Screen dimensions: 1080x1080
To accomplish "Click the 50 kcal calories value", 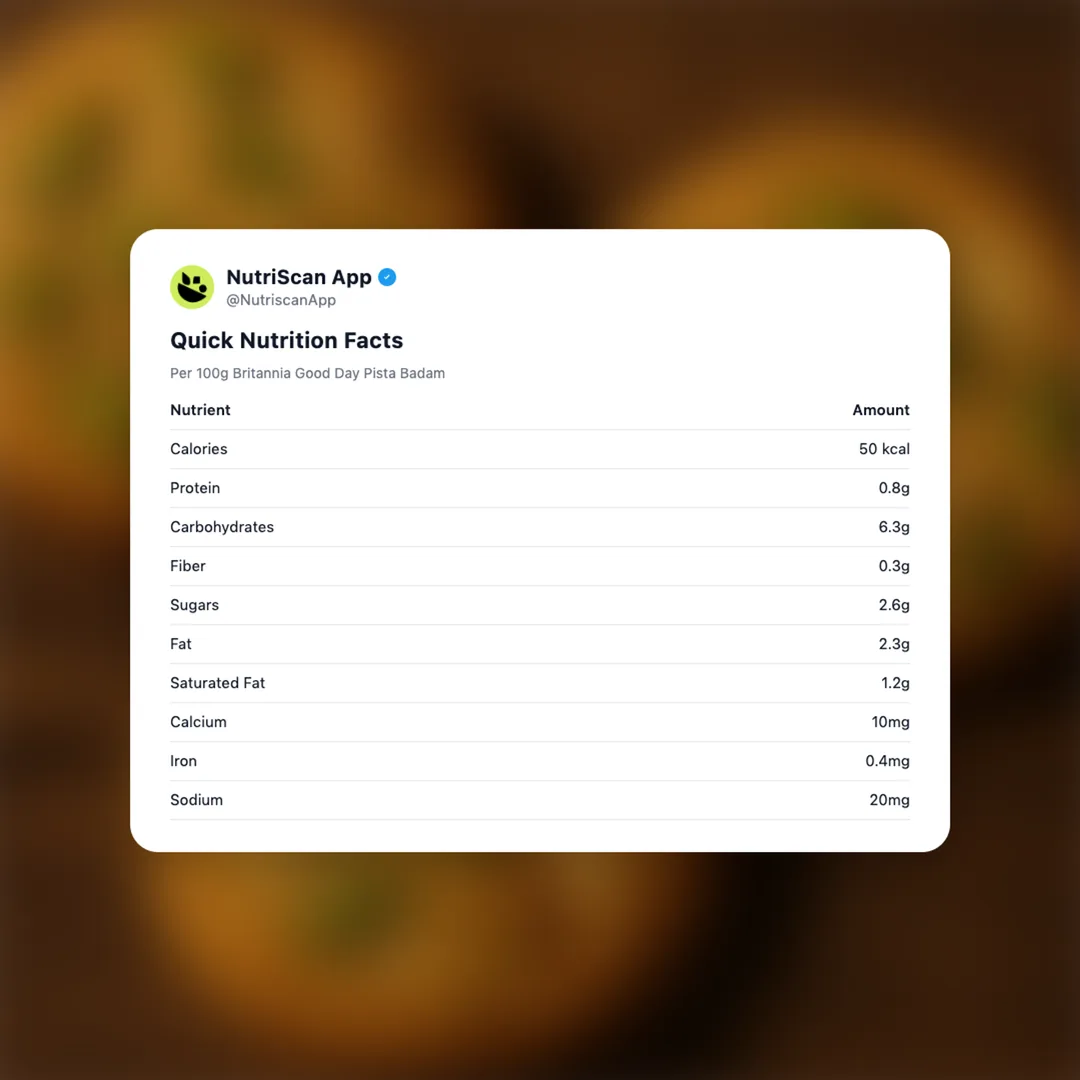I will coord(884,449).
